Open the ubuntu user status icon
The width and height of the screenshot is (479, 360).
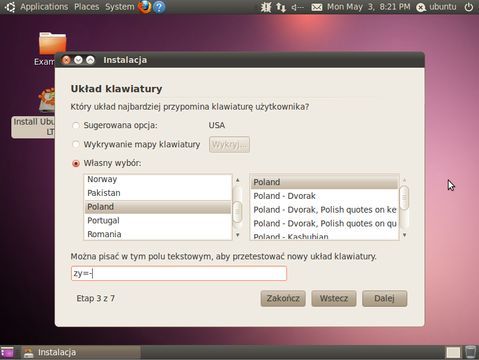pos(421,7)
